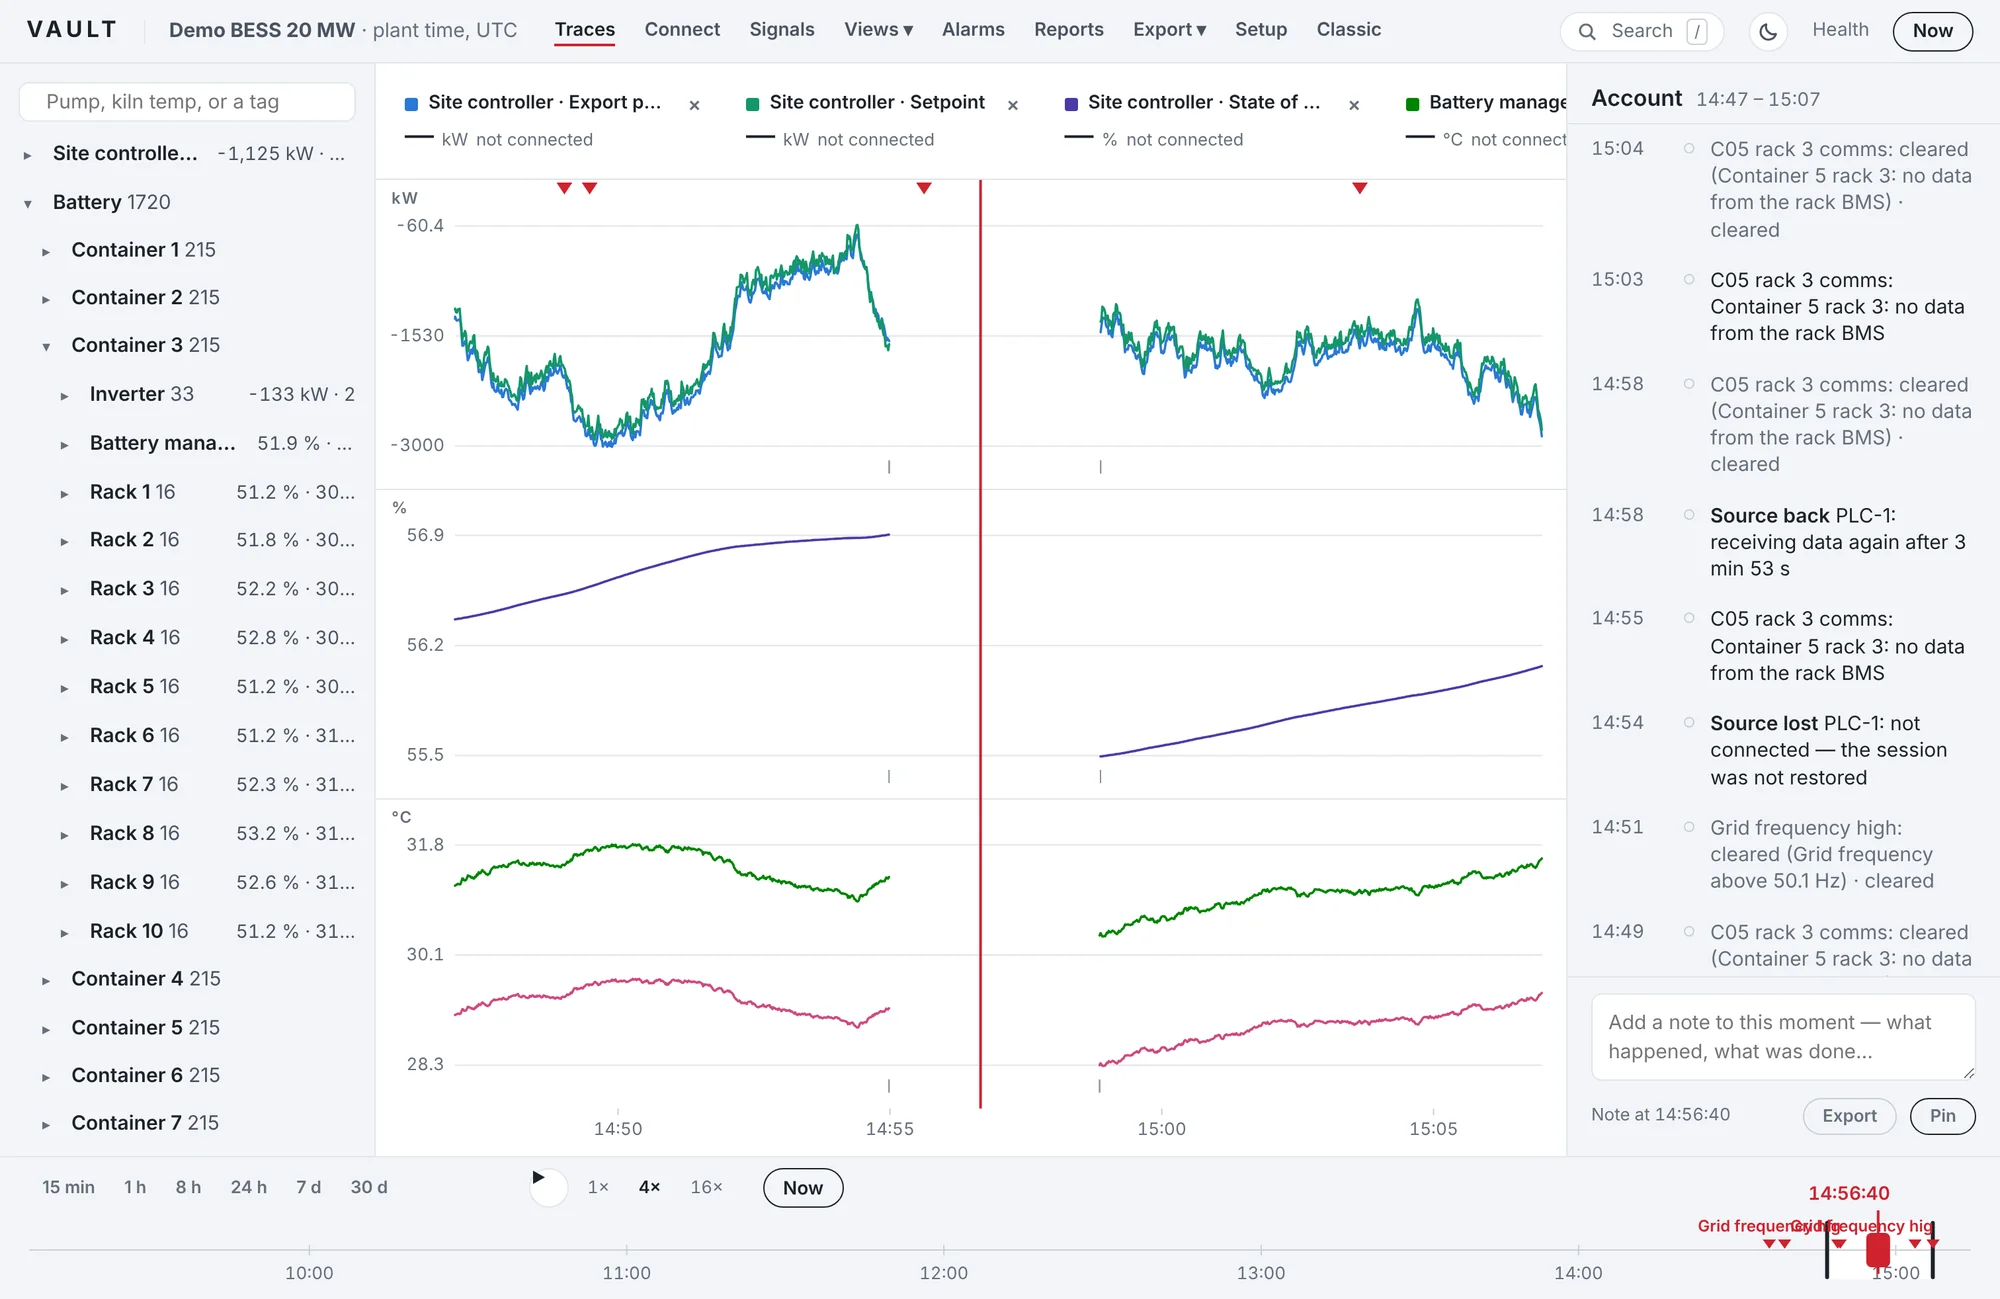Toggle dark mode moon icon

click(x=1767, y=31)
